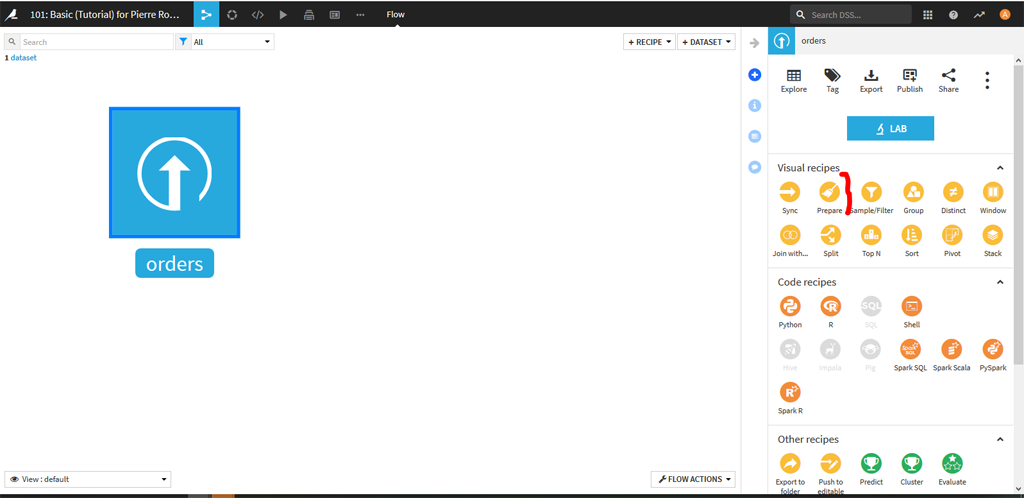
Task: Collapse the Visual recipes section
Action: point(1000,168)
